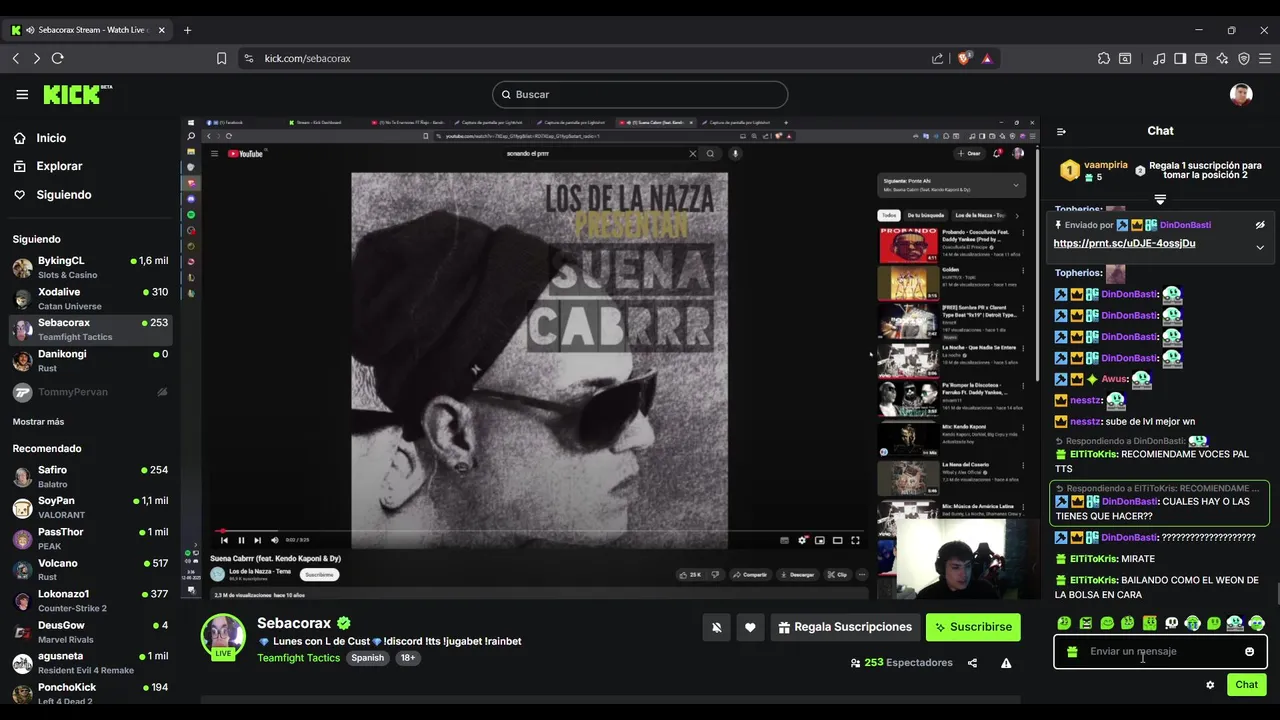Go to Inicio in sidebar
This screenshot has height=720, width=1280.
tap(51, 138)
